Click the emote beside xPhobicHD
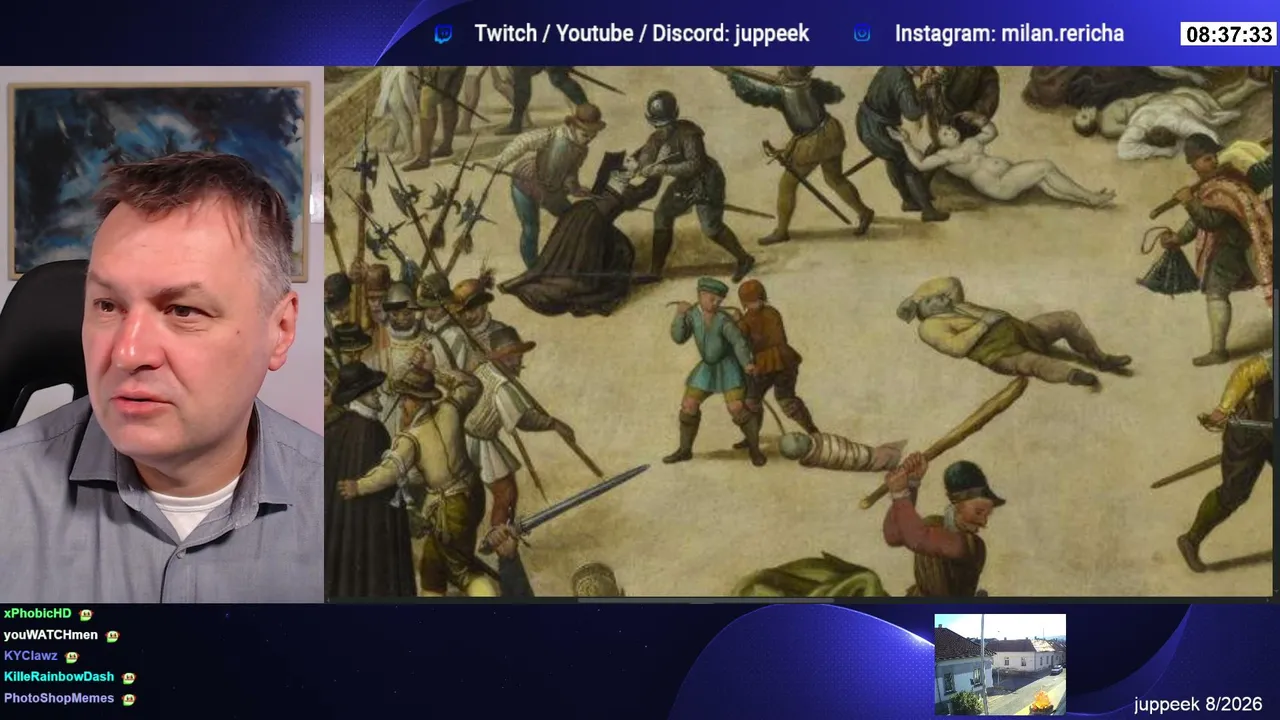Image resolution: width=1280 pixels, height=720 pixels. [86, 614]
